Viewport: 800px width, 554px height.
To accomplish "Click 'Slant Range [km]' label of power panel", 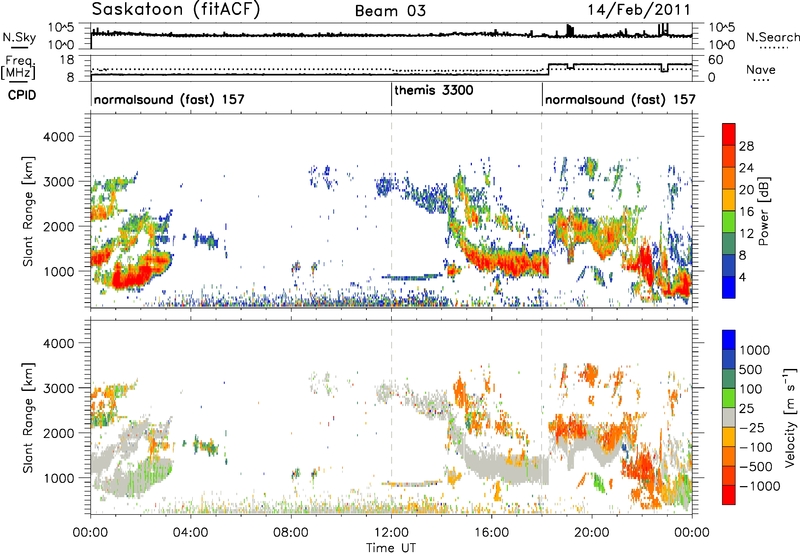I will pyautogui.click(x=28, y=211).
